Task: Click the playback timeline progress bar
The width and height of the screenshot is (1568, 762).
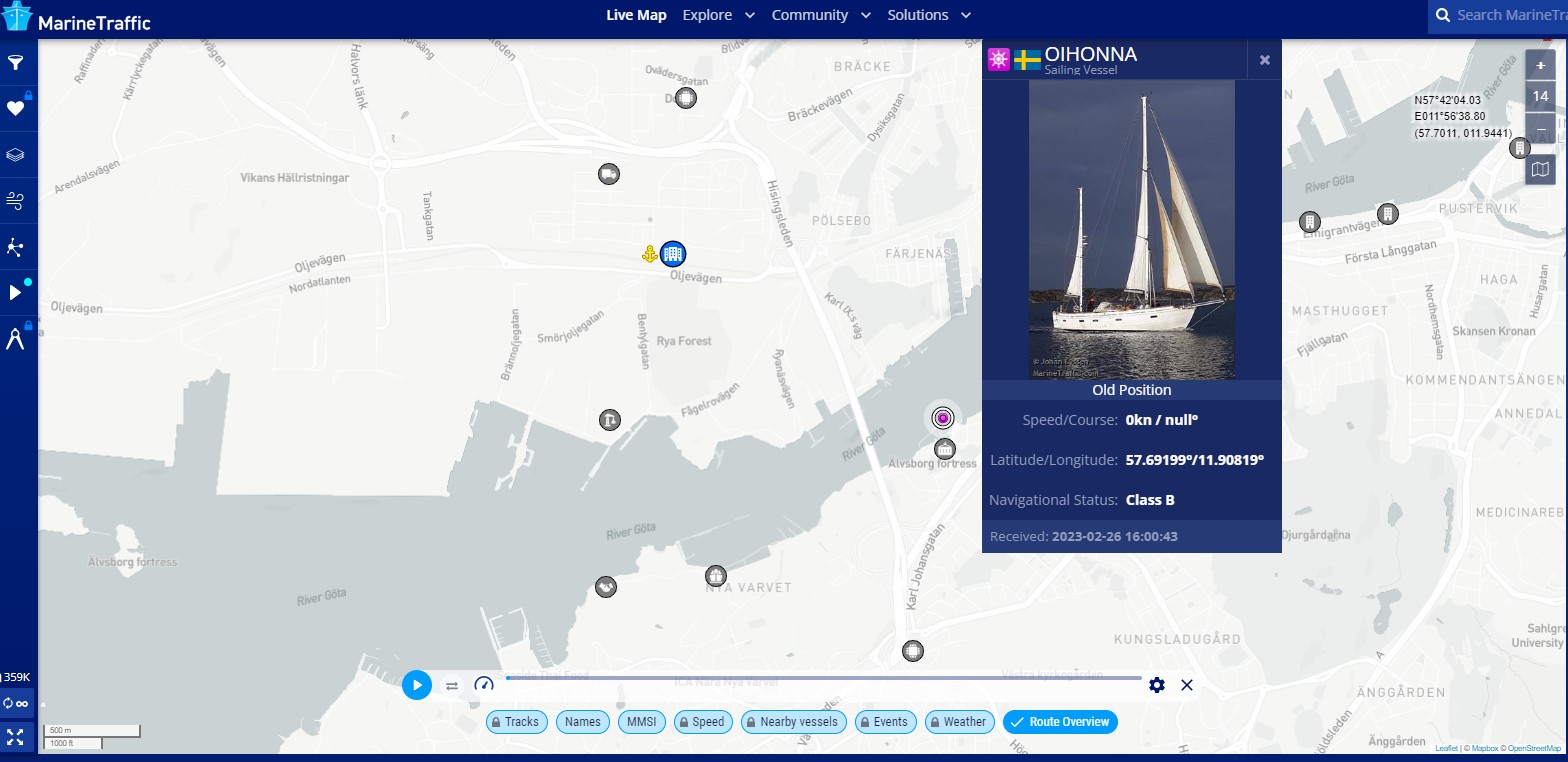Action: point(823,678)
